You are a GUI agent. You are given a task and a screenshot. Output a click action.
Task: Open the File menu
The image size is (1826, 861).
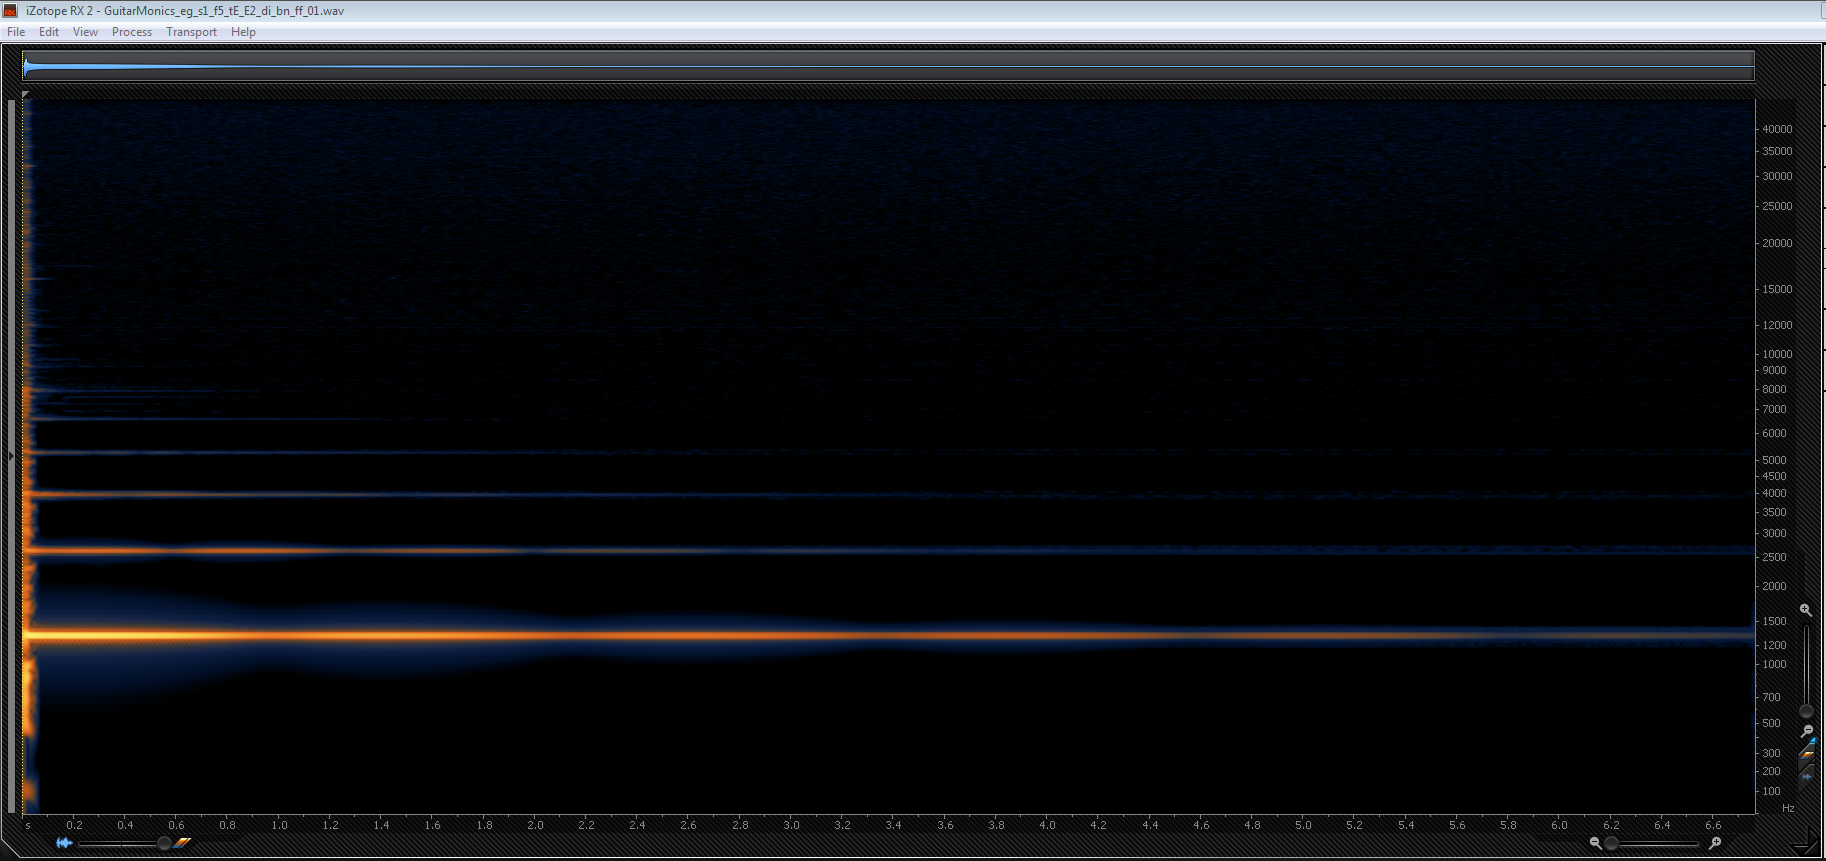[x=16, y=32]
